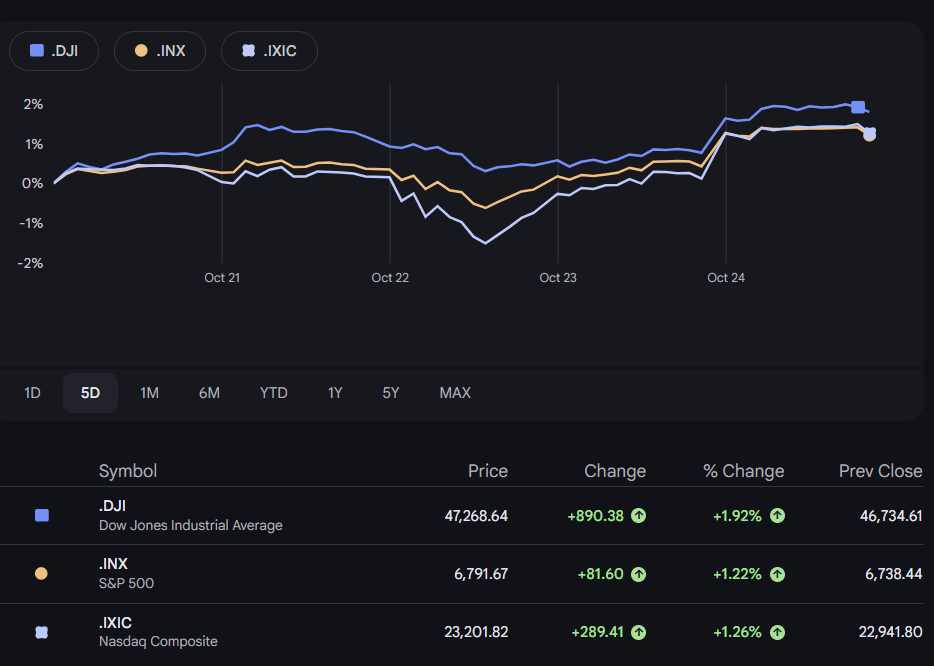Choose the 1Y time range

coord(335,393)
